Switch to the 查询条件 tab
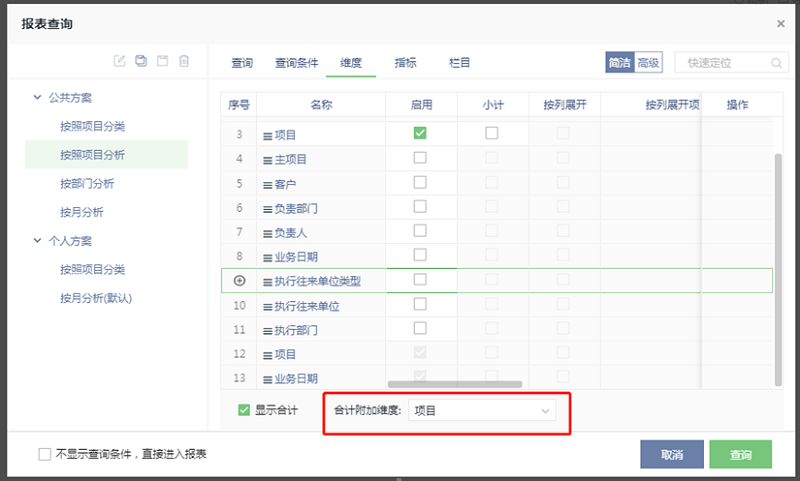 (x=296, y=63)
